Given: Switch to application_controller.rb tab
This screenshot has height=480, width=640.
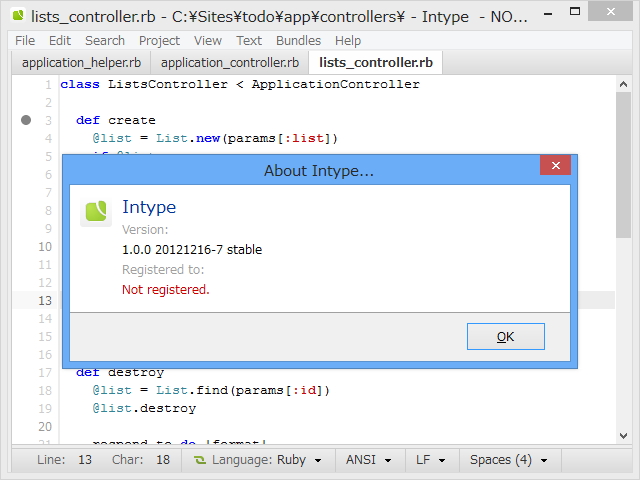Looking at the screenshot, I should point(230,63).
